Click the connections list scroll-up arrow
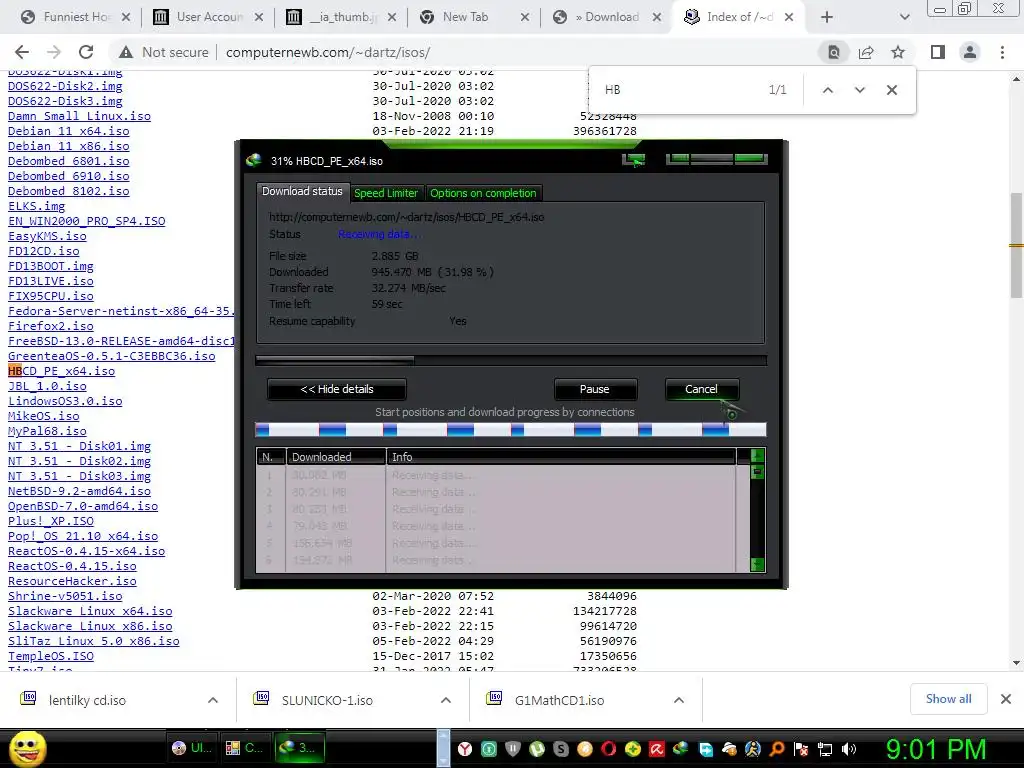 [x=758, y=455]
